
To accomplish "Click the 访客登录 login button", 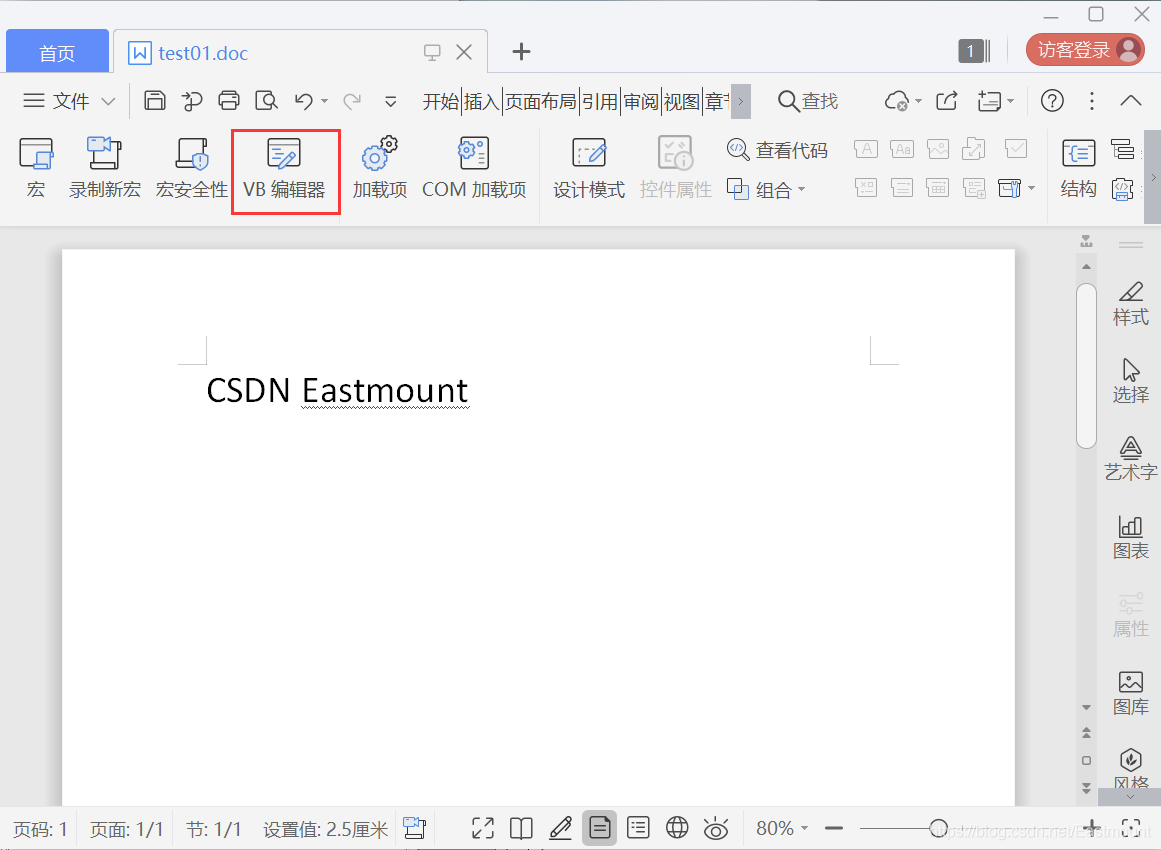I will [x=1085, y=50].
